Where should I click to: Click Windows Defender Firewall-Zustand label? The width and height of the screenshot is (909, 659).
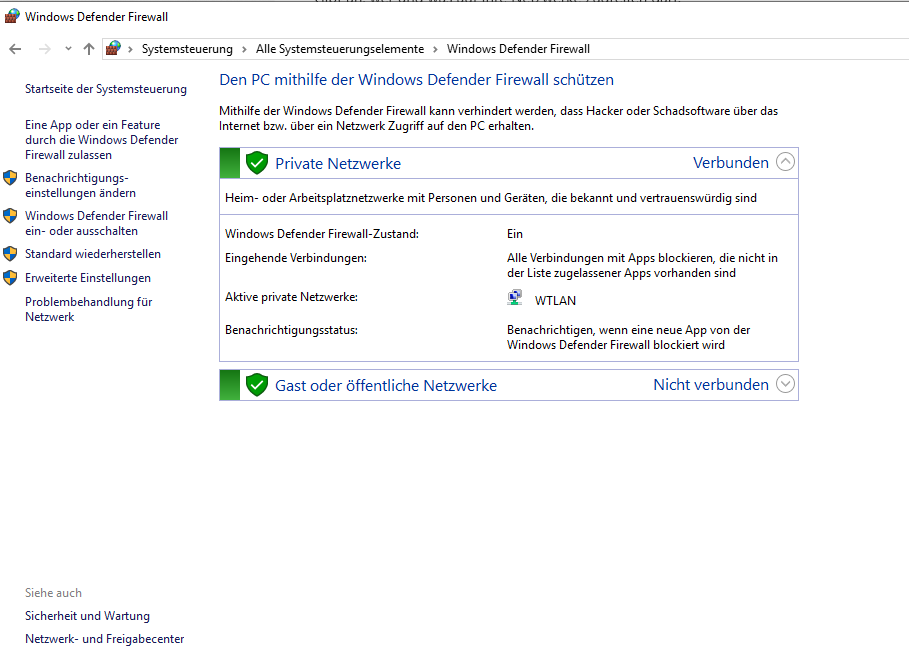(x=322, y=234)
